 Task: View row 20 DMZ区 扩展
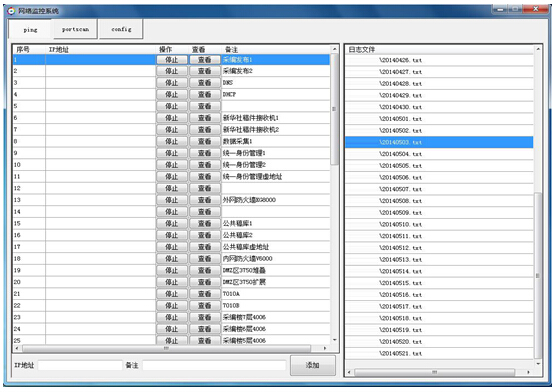click(205, 282)
